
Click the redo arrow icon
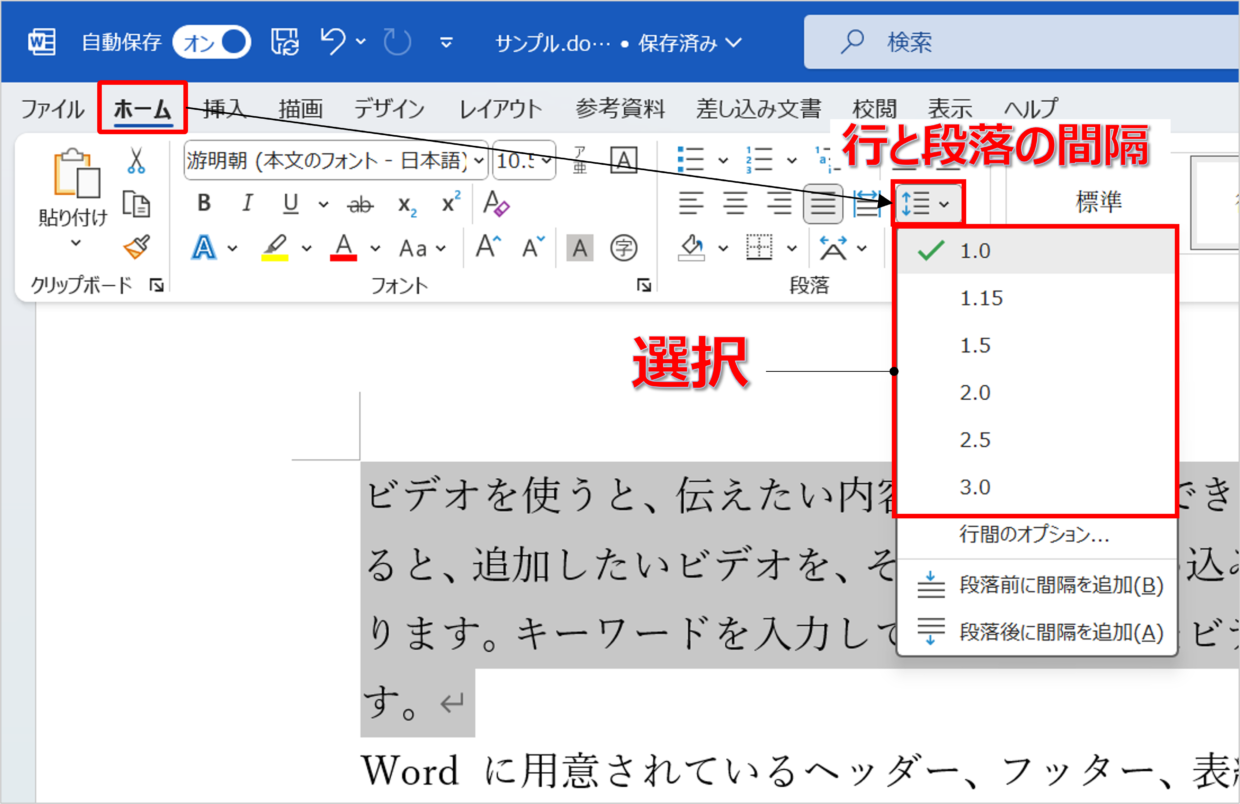(397, 42)
